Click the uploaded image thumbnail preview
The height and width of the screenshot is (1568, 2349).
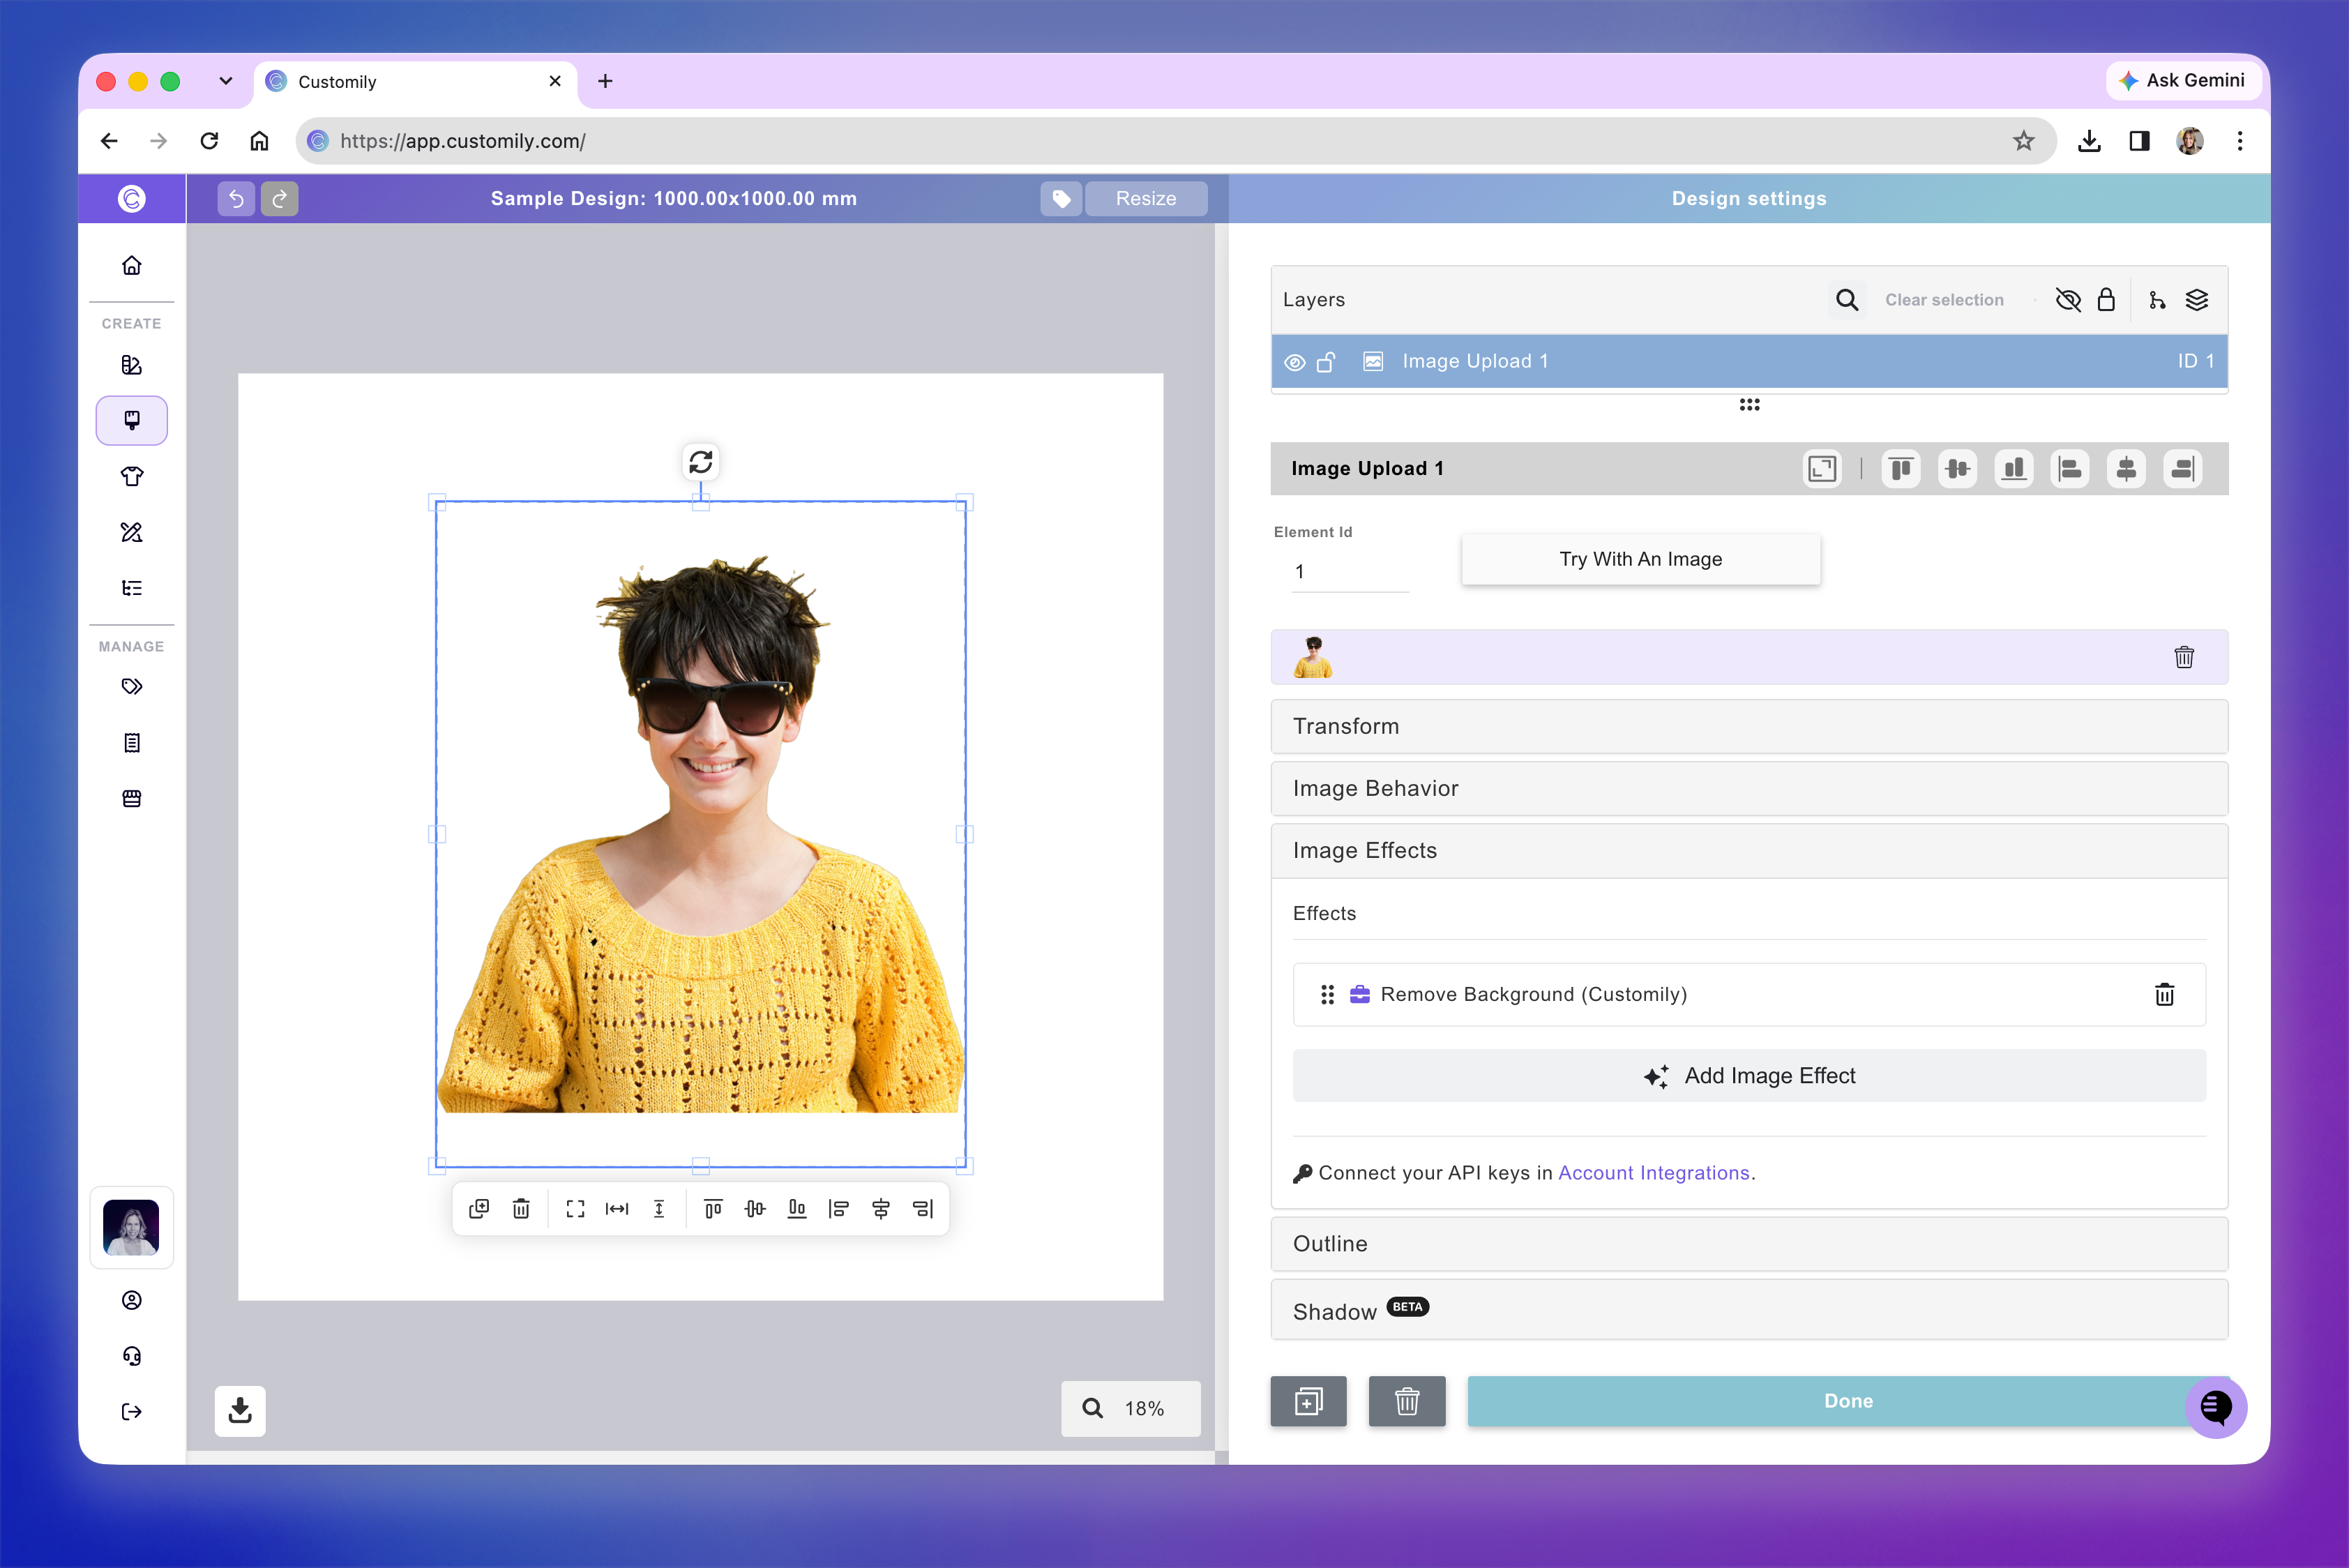pyautogui.click(x=1313, y=657)
